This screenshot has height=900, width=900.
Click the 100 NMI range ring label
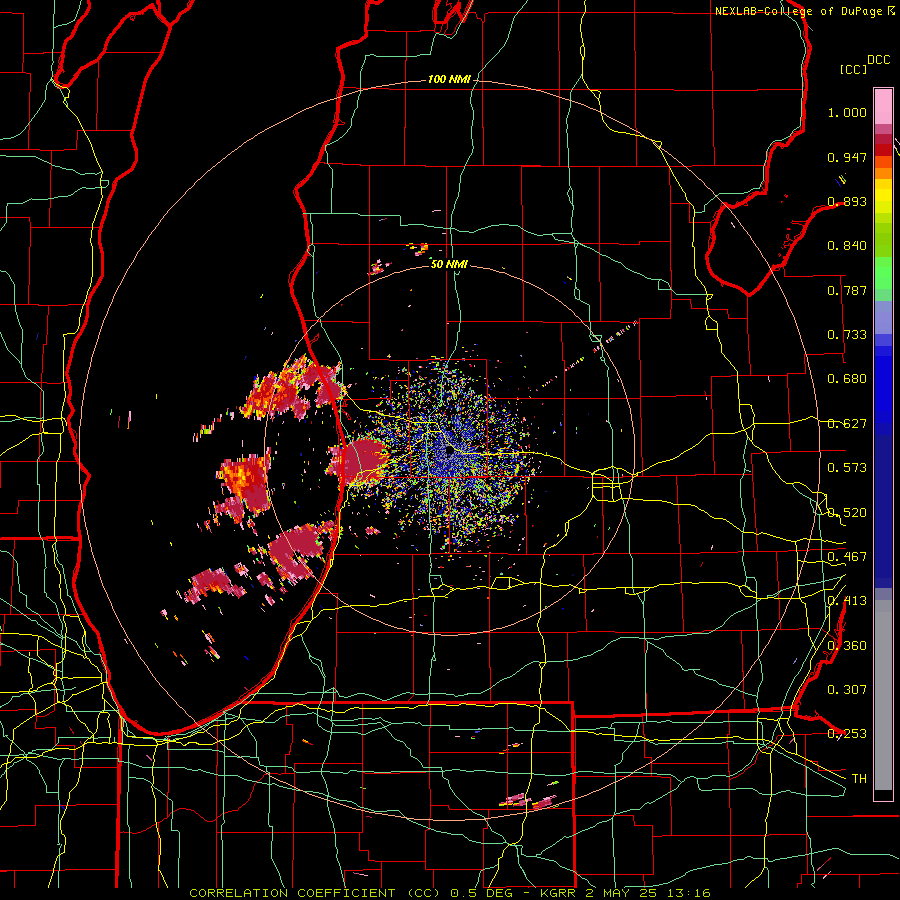[x=449, y=79]
